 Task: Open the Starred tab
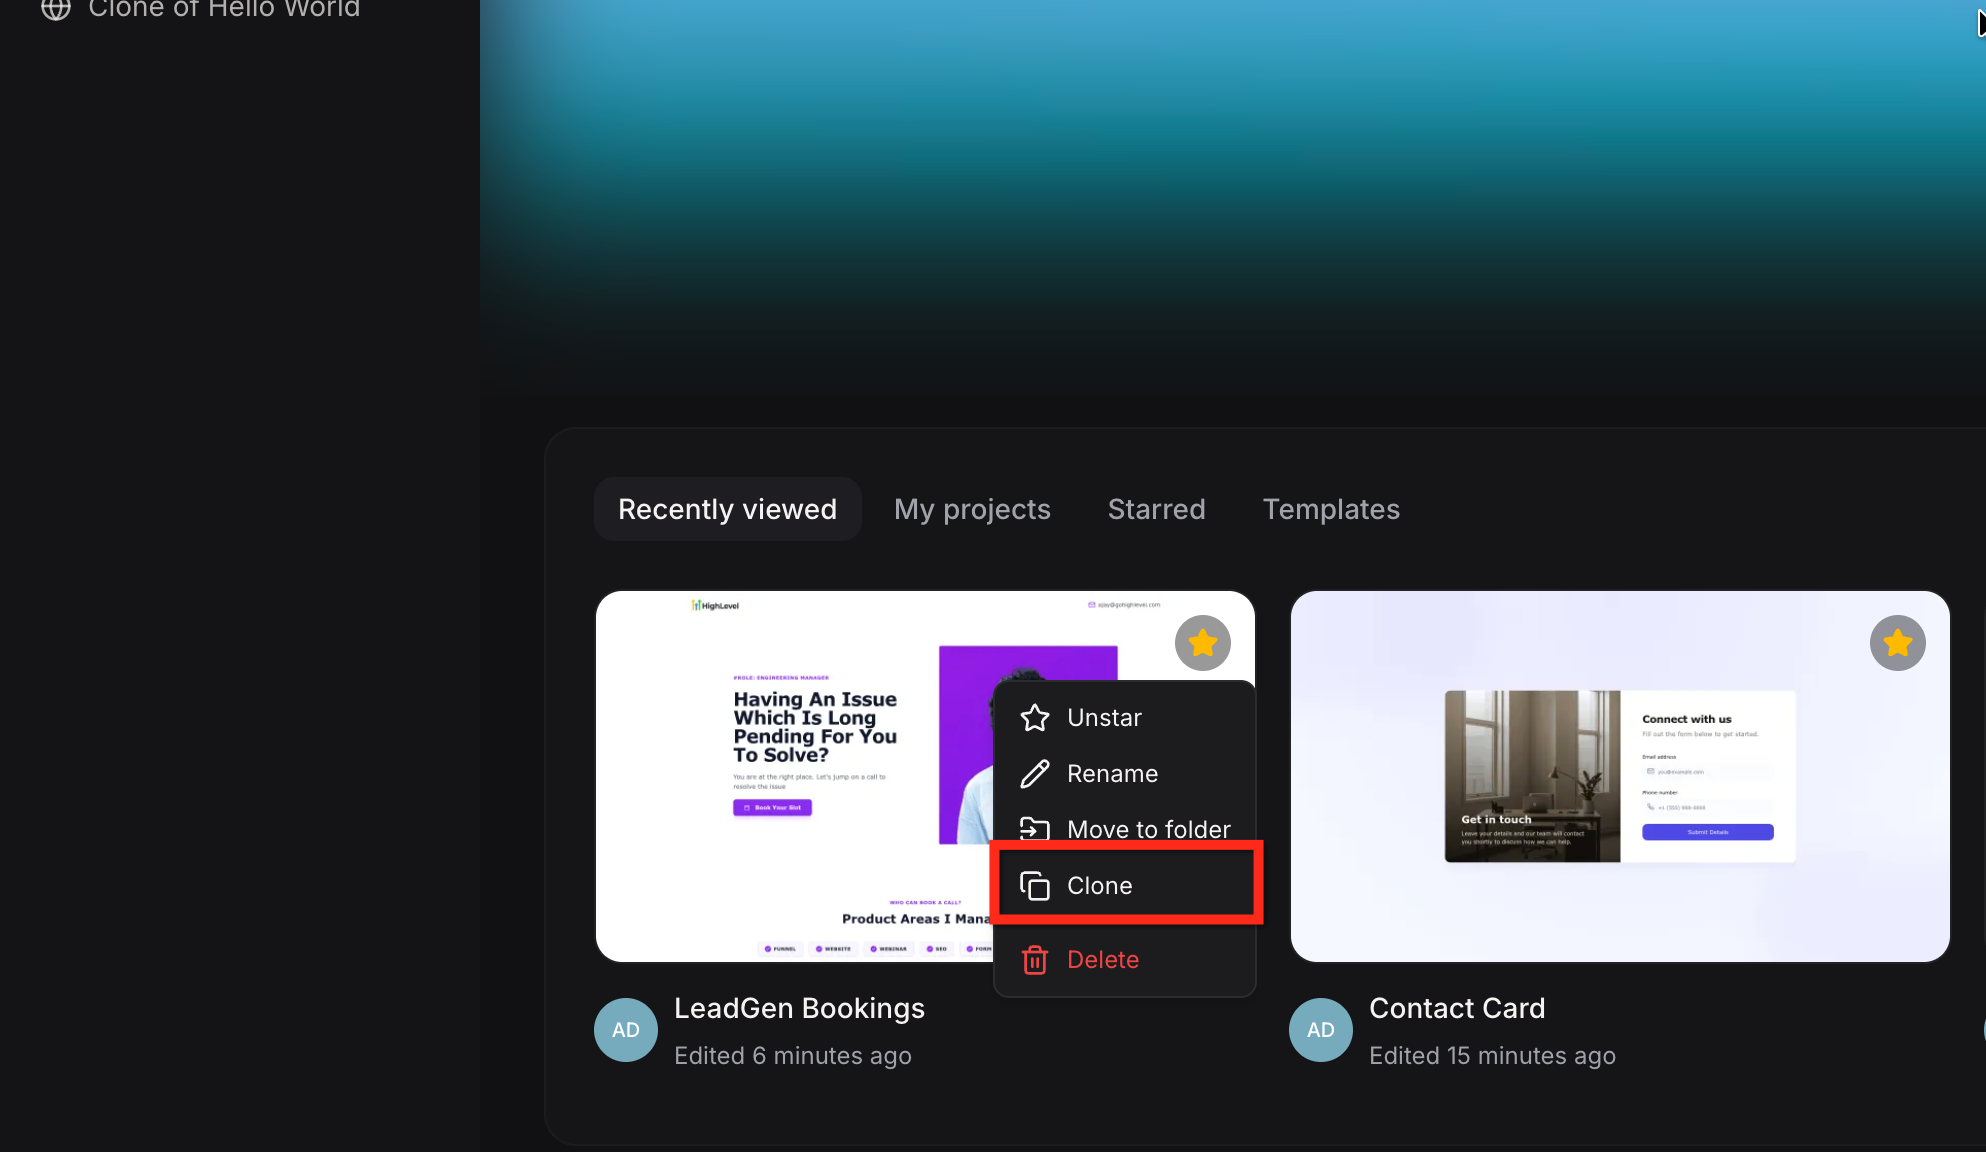point(1156,509)
